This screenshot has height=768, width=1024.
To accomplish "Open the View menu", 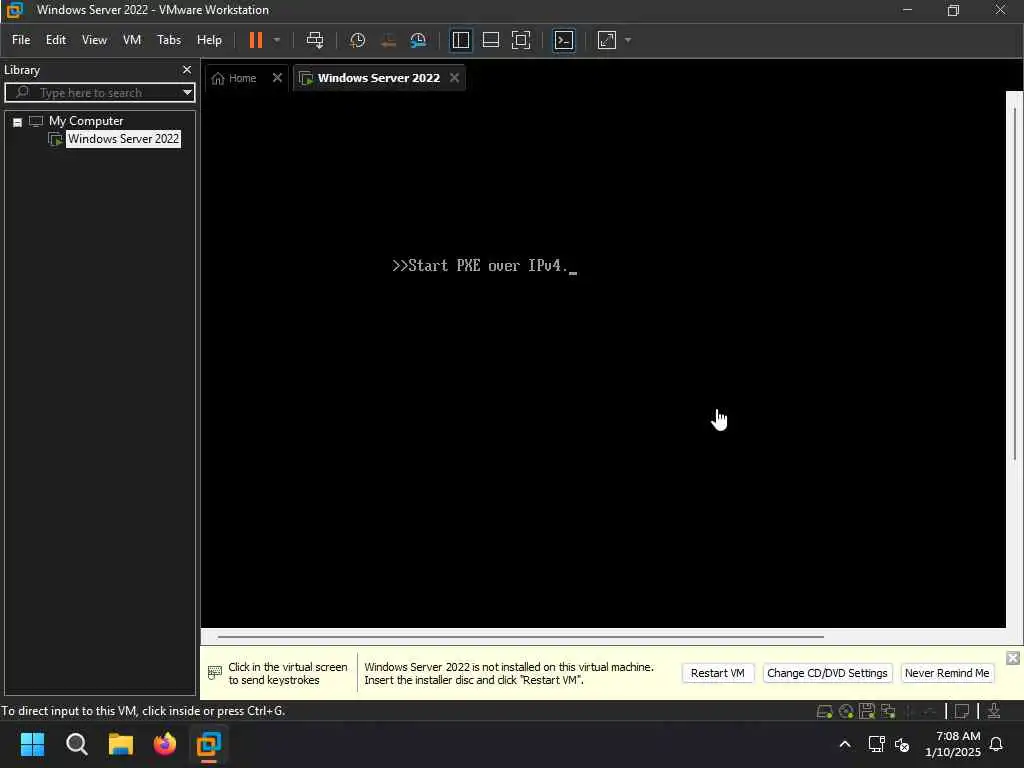I will point(94,40).
